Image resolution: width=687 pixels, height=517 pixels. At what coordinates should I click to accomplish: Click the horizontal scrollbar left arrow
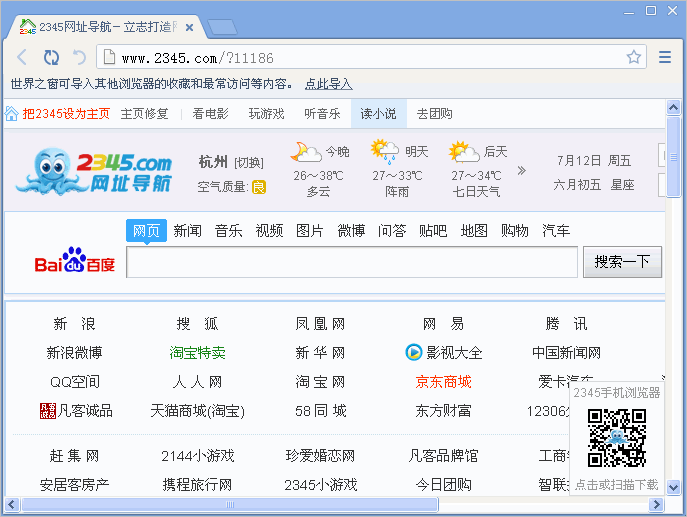click(x=12, y=505)
